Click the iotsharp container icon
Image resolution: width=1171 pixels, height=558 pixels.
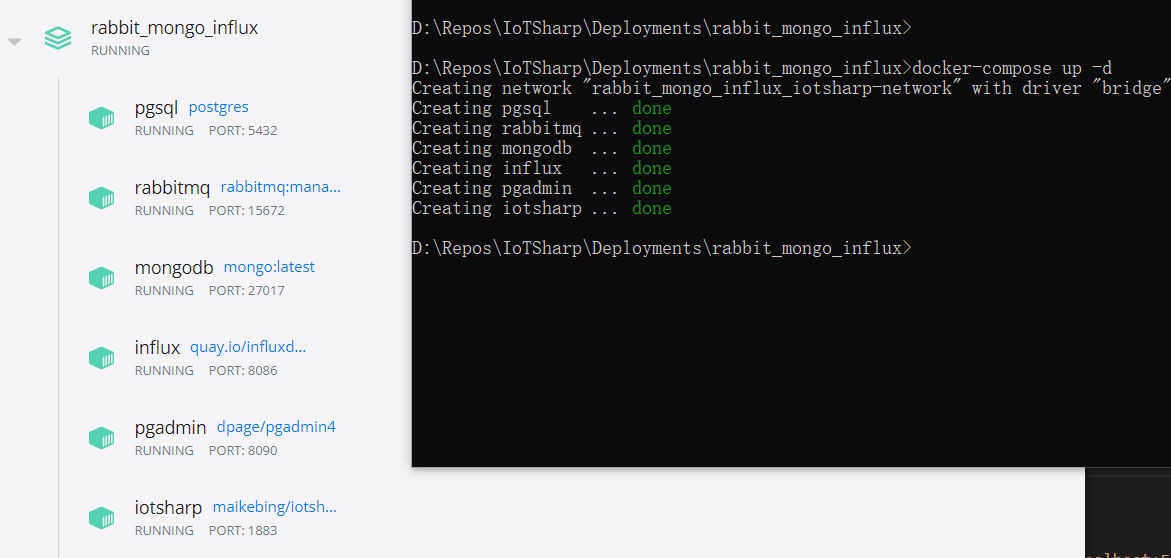[102, 518]
